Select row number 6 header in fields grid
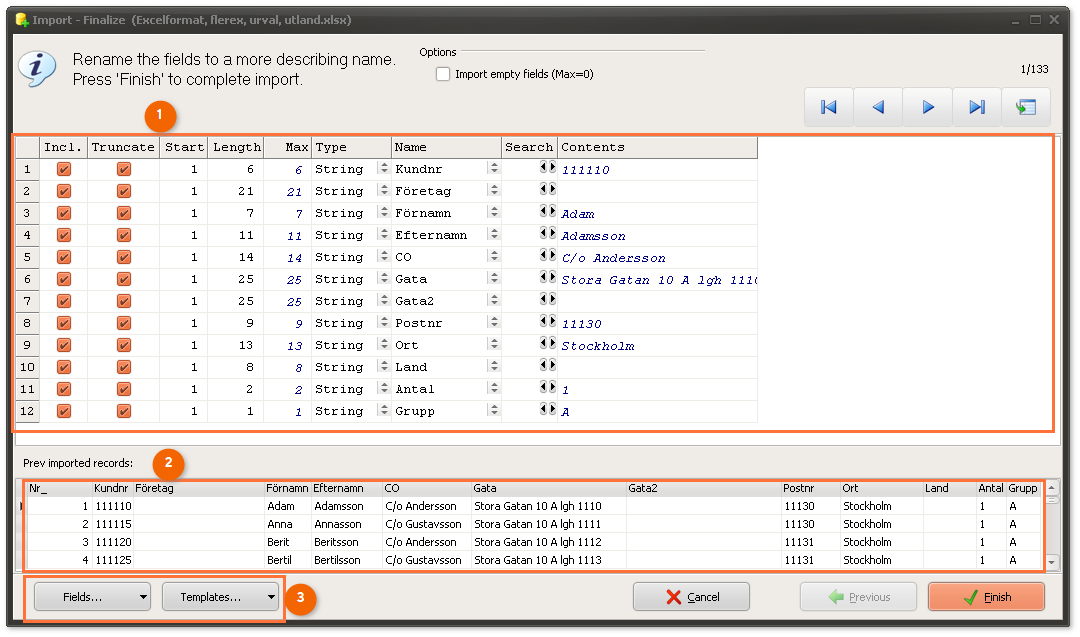 27,280
